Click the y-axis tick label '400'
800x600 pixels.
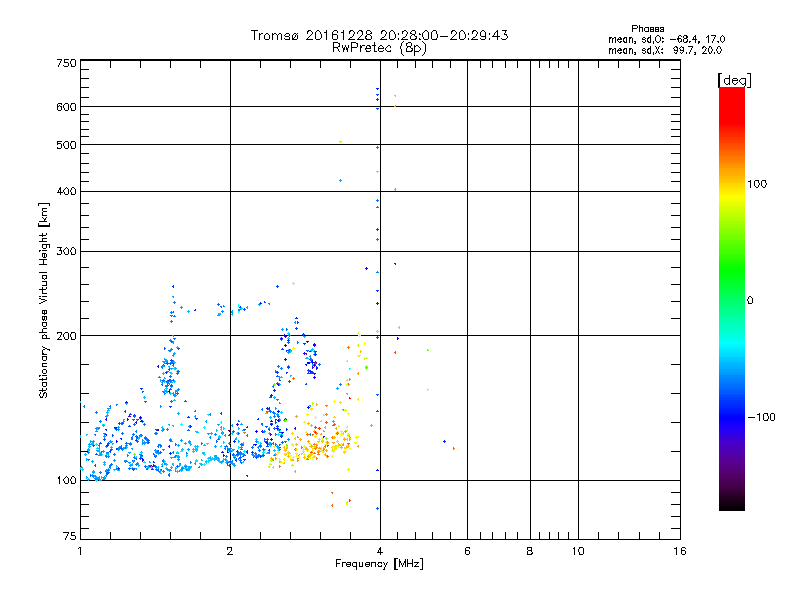coord(66,191)
